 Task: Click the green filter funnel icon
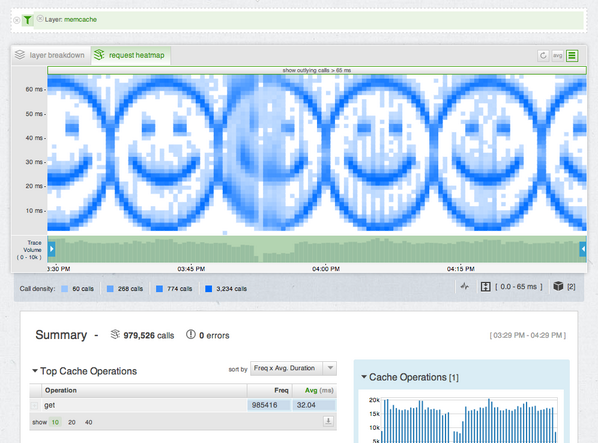(27, 20)
